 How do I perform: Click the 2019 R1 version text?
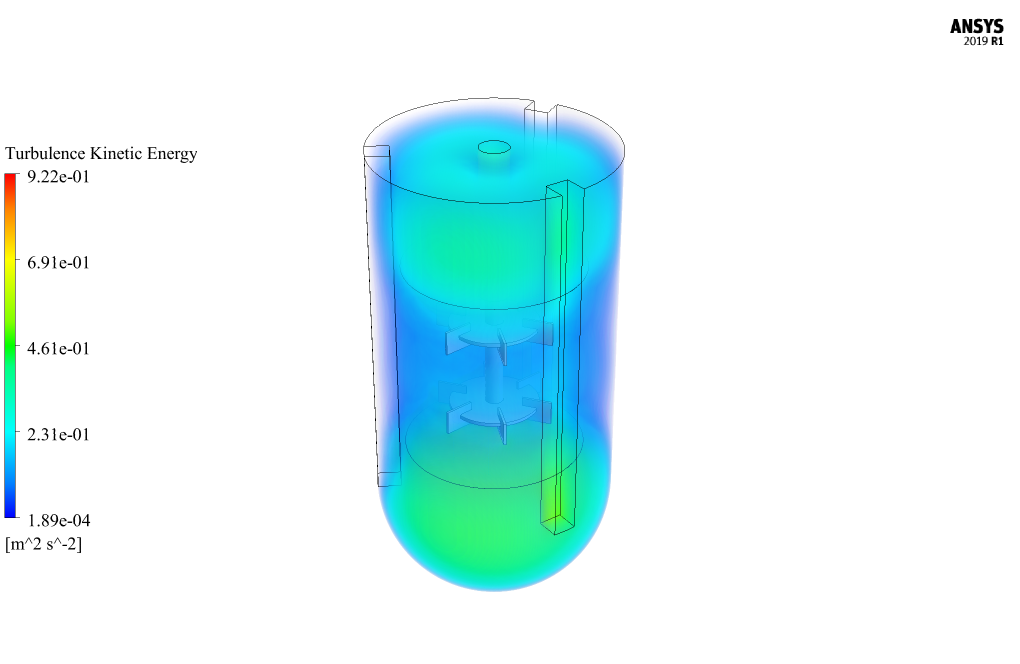tap(983, 42)
